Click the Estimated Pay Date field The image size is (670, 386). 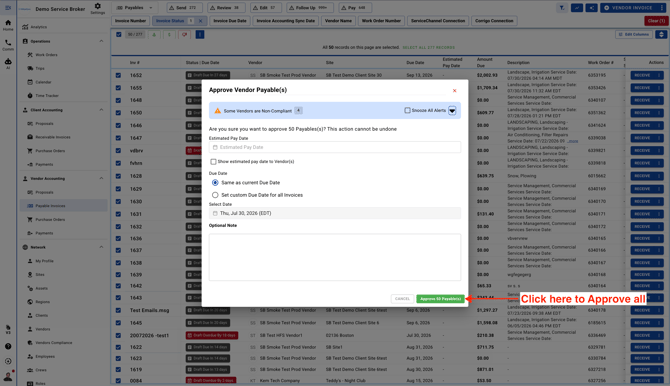pyautogui.click(x=335, y=147)
